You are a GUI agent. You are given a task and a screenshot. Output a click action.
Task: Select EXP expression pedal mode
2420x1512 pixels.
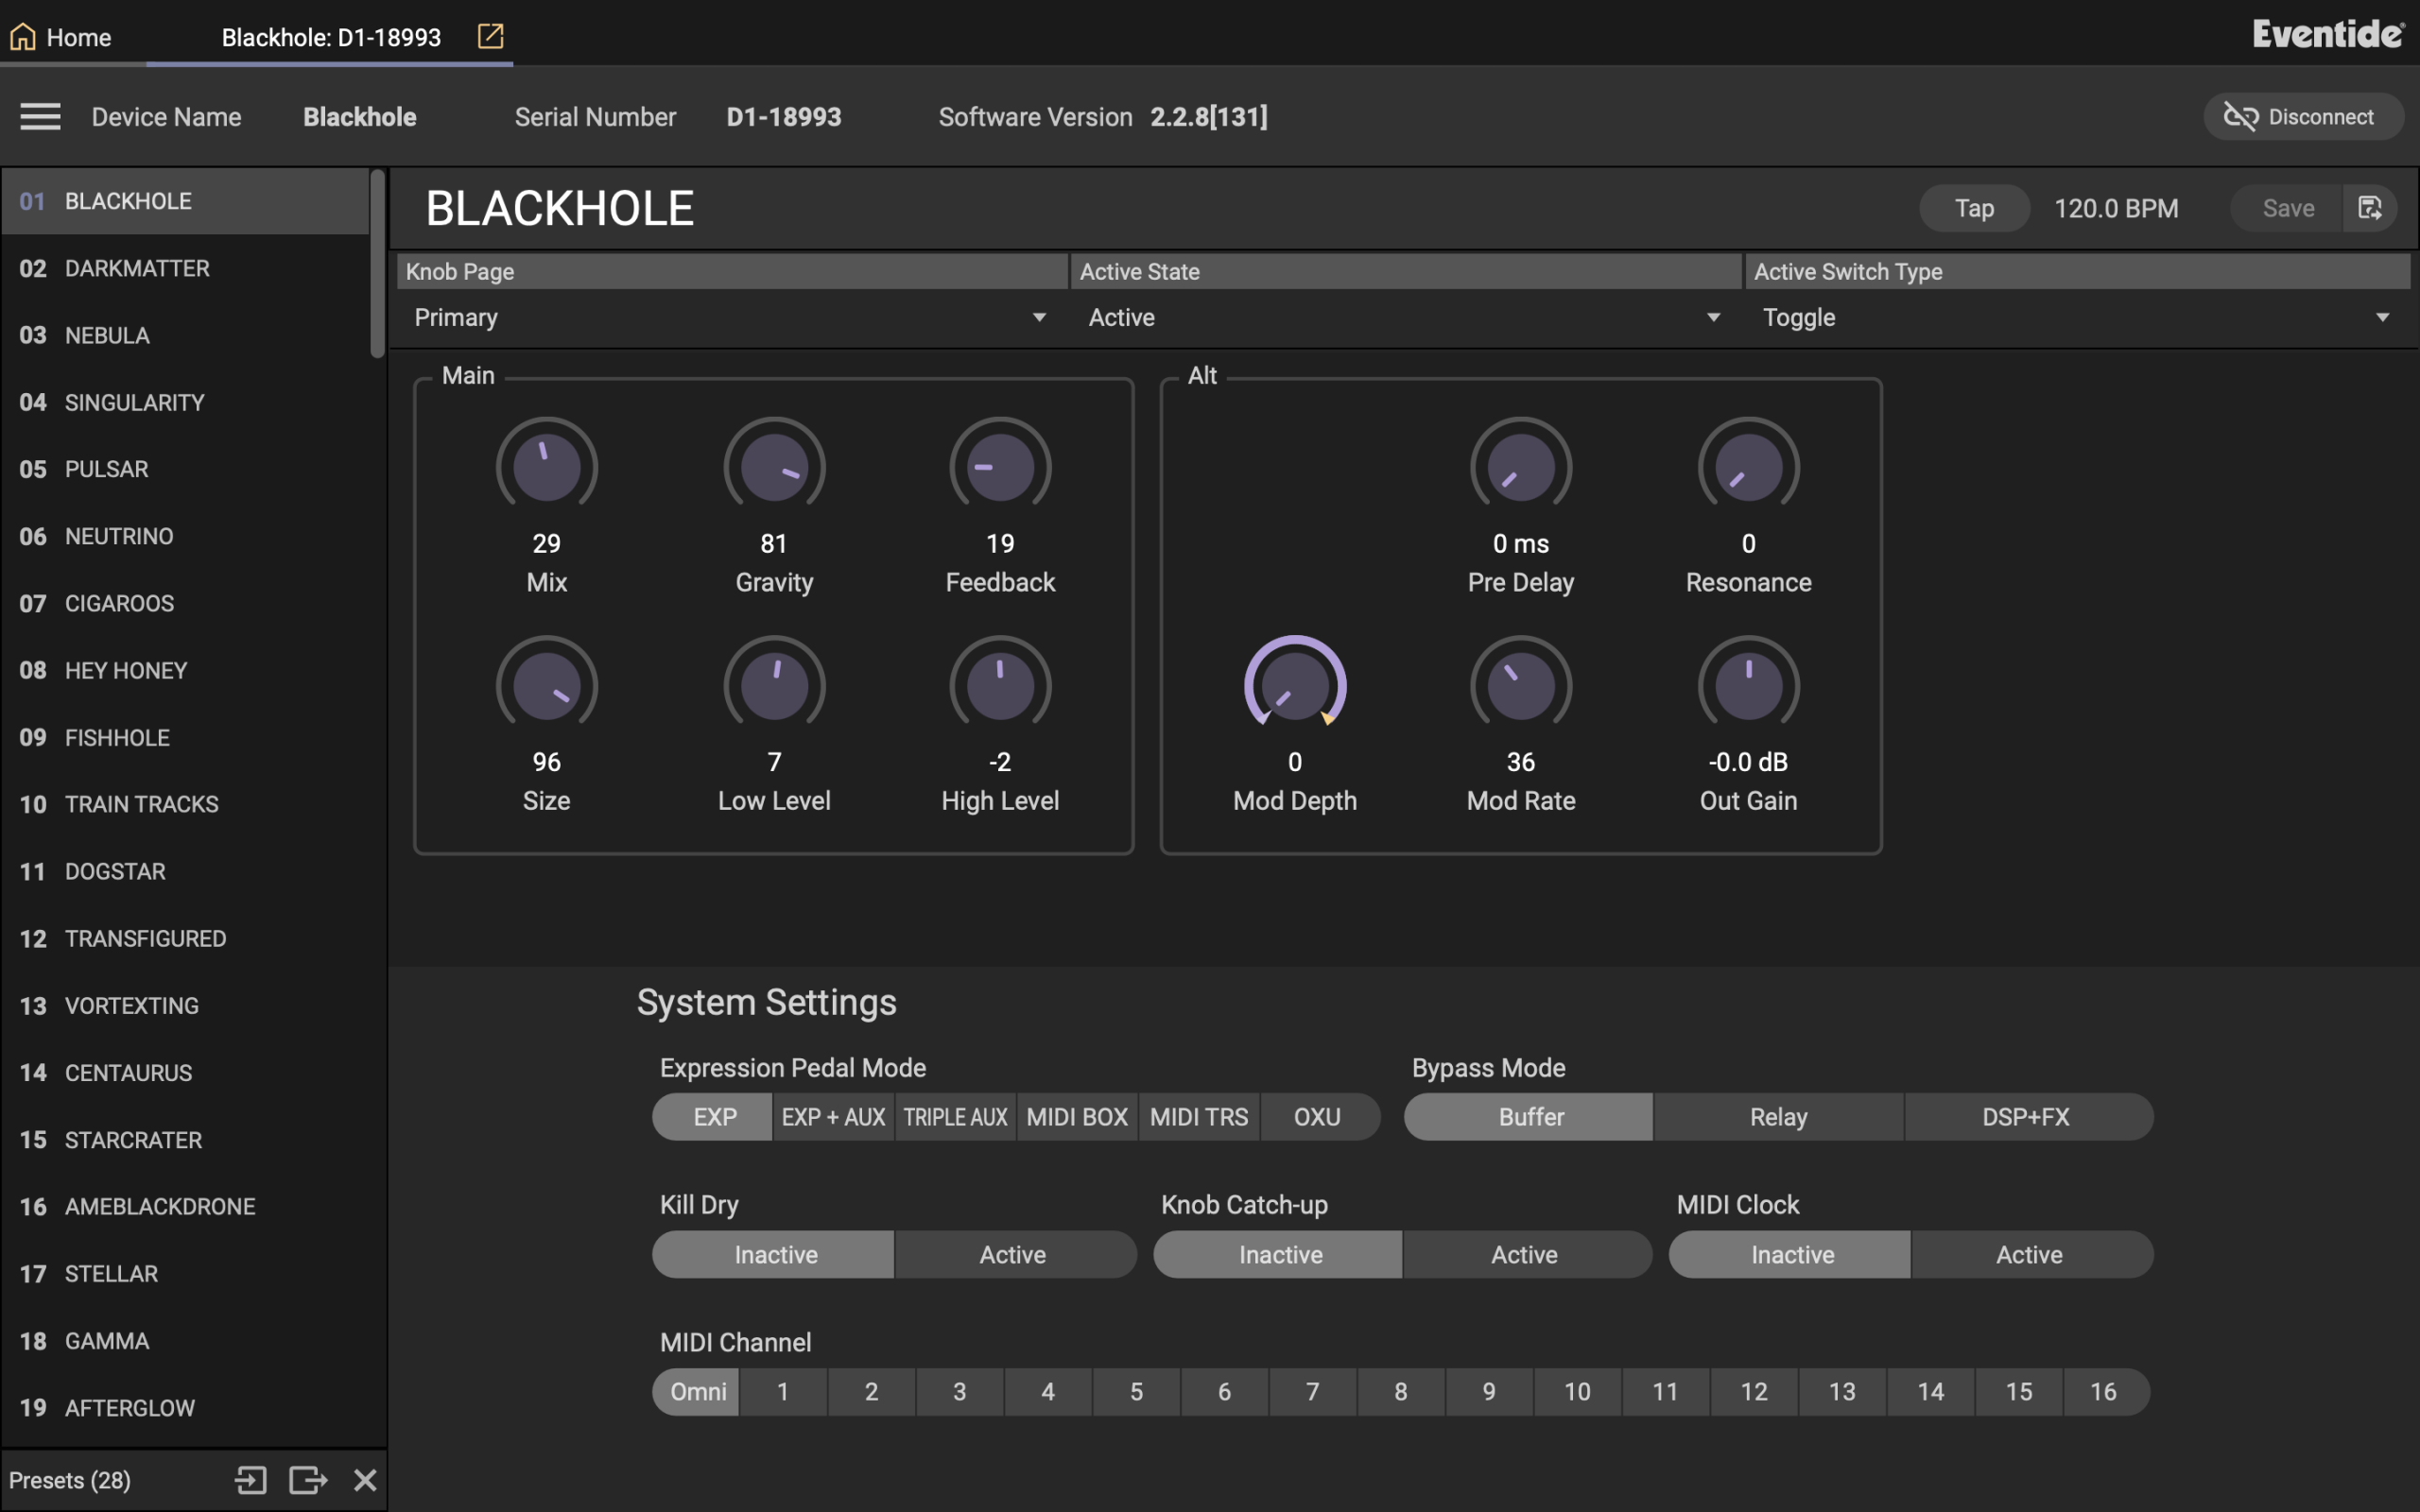(713, 1117)
